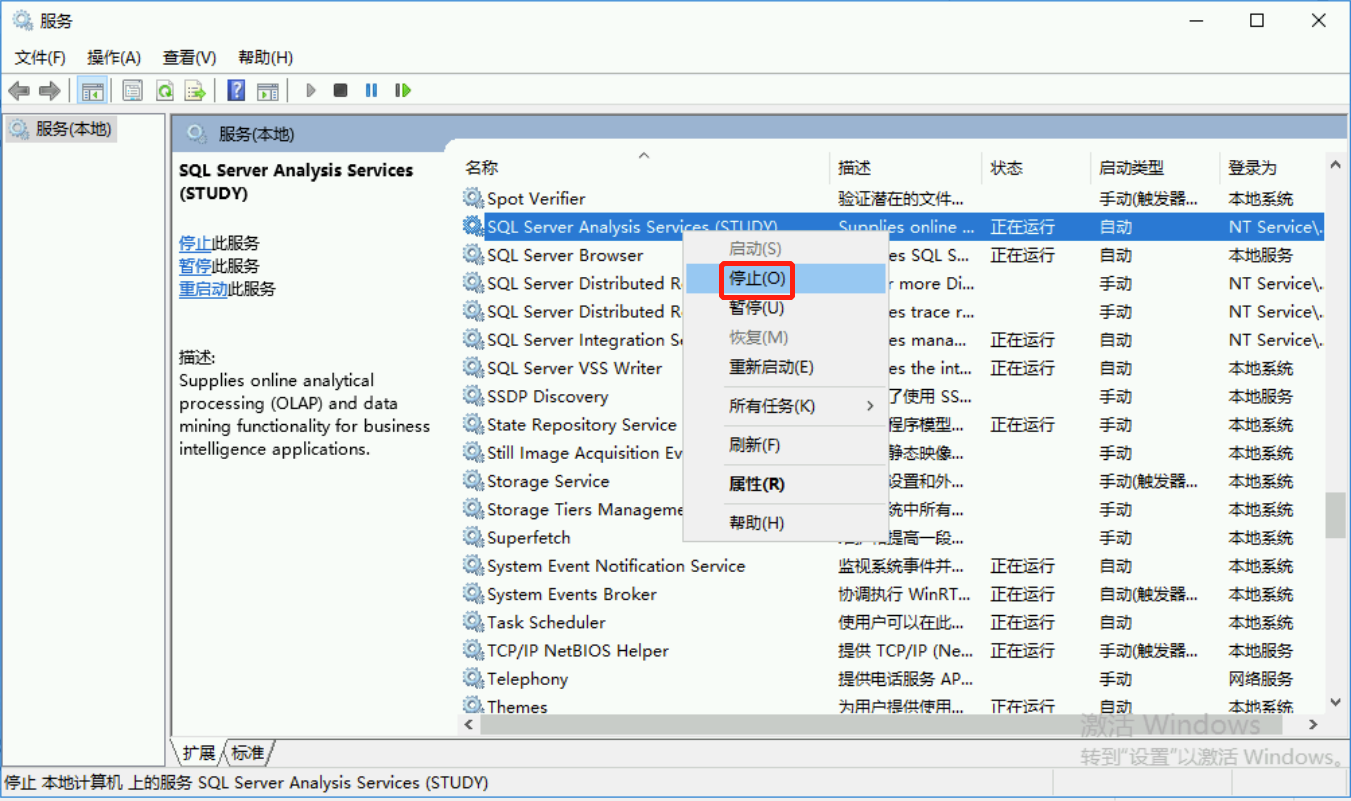Click the horizontal scrollbar right arrow
The image size is (1351, 801).
click(x=1314, y=724)
